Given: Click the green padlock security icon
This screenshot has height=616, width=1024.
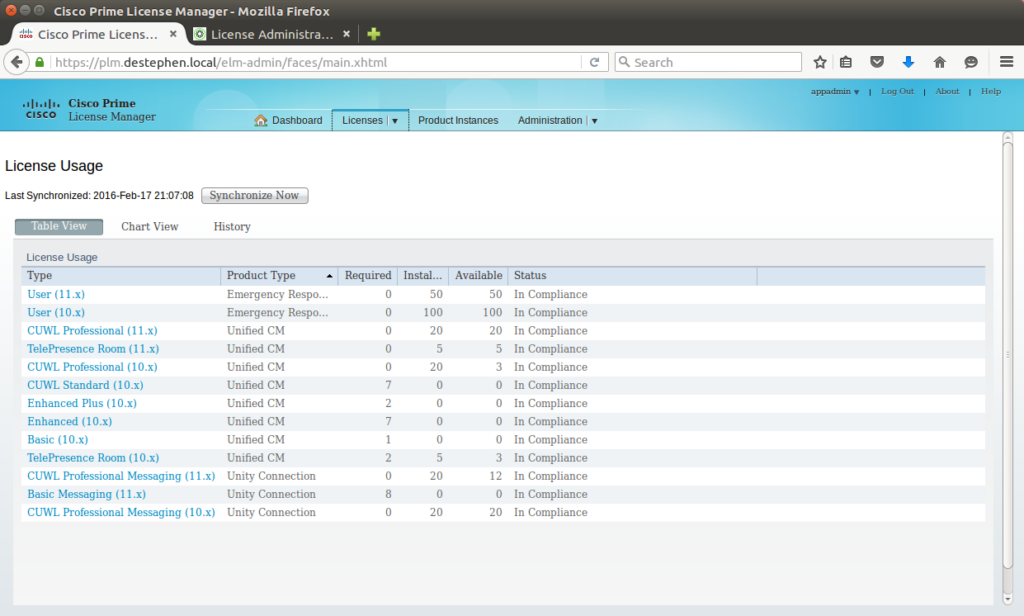Looking at the screenshot, I should click(39, 62).
